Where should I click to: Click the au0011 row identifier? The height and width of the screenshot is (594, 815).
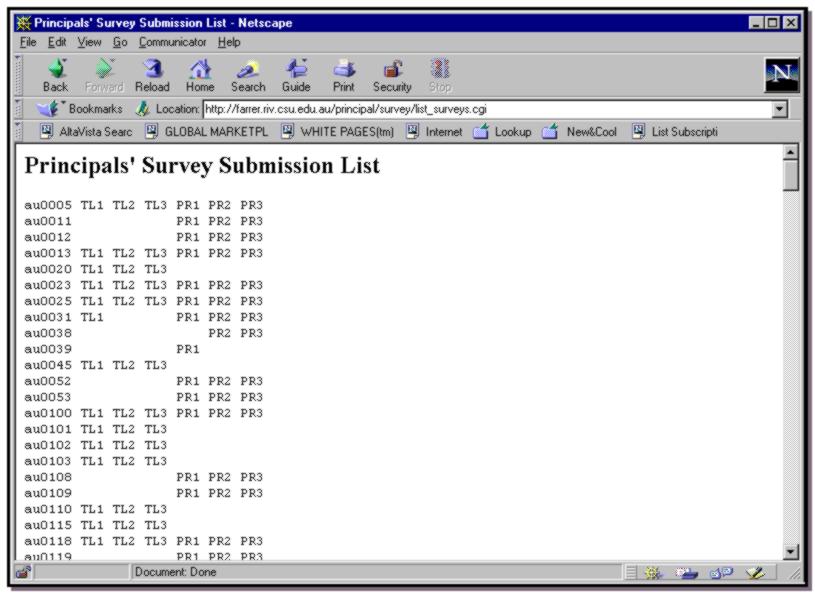pyautogui.click(x=48, y=221)
